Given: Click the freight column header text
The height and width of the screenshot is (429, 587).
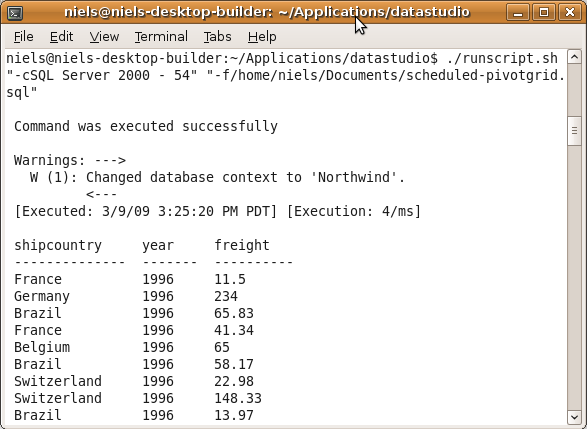Looking at the screenshot, I should coord(242,245).
